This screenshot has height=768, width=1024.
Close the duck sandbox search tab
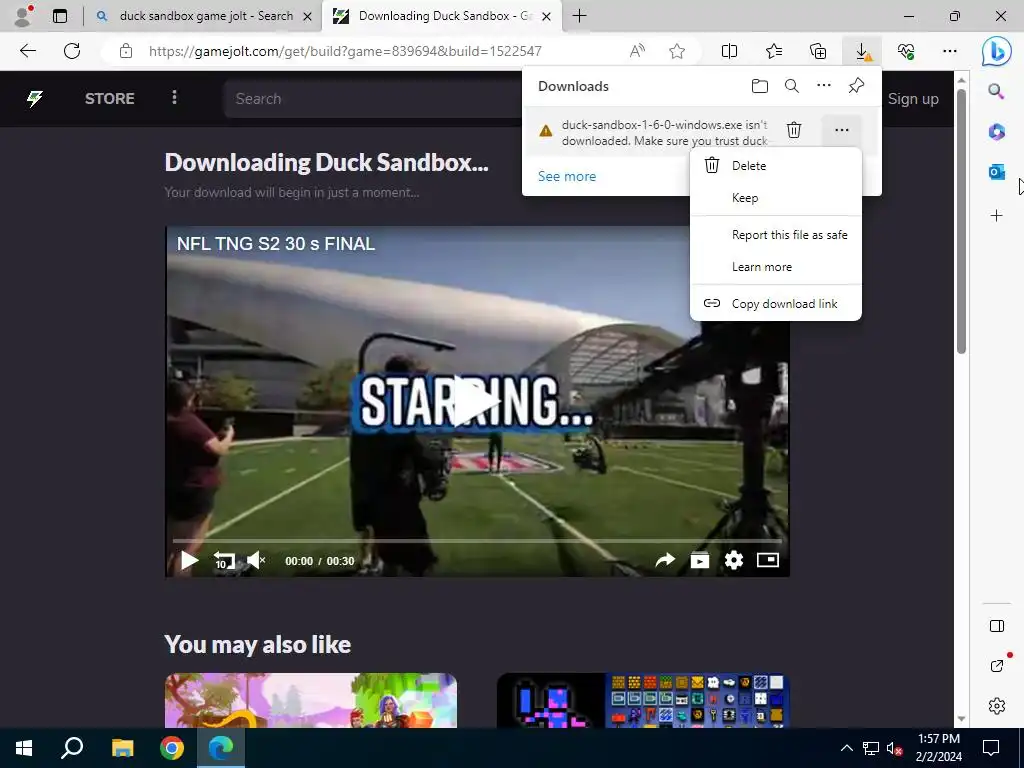[x=308, y=16]
